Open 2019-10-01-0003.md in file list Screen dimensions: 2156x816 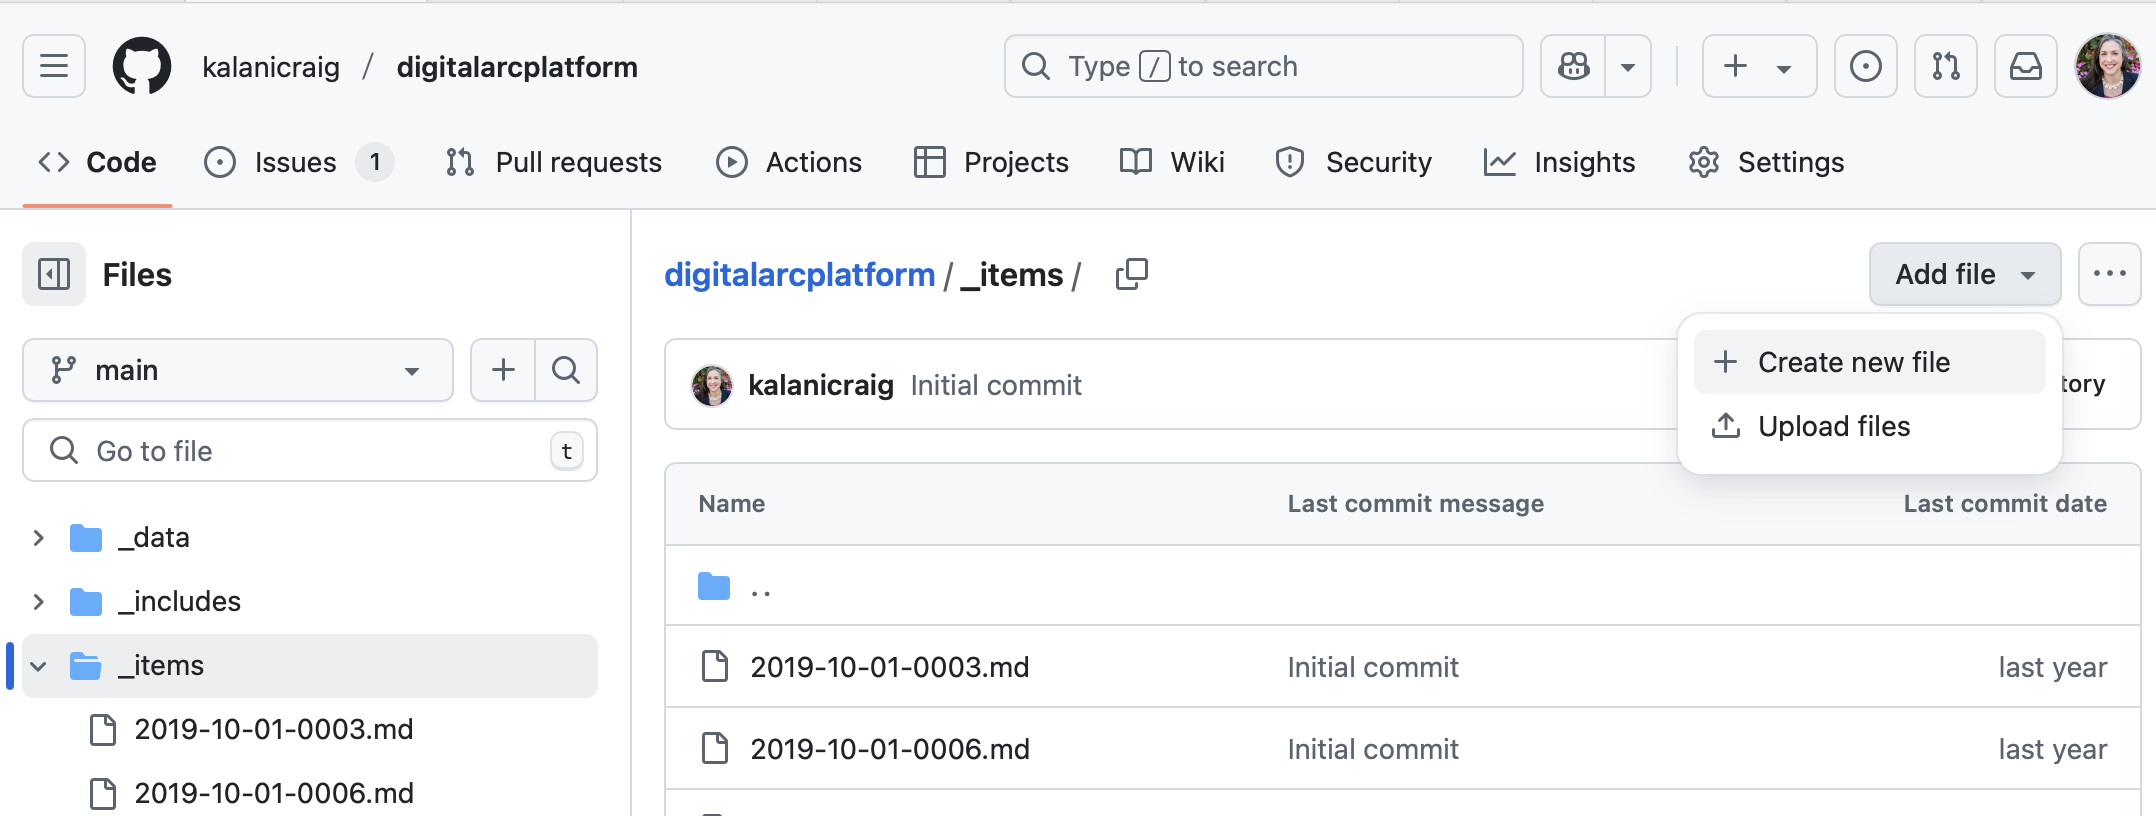(890, 667)
